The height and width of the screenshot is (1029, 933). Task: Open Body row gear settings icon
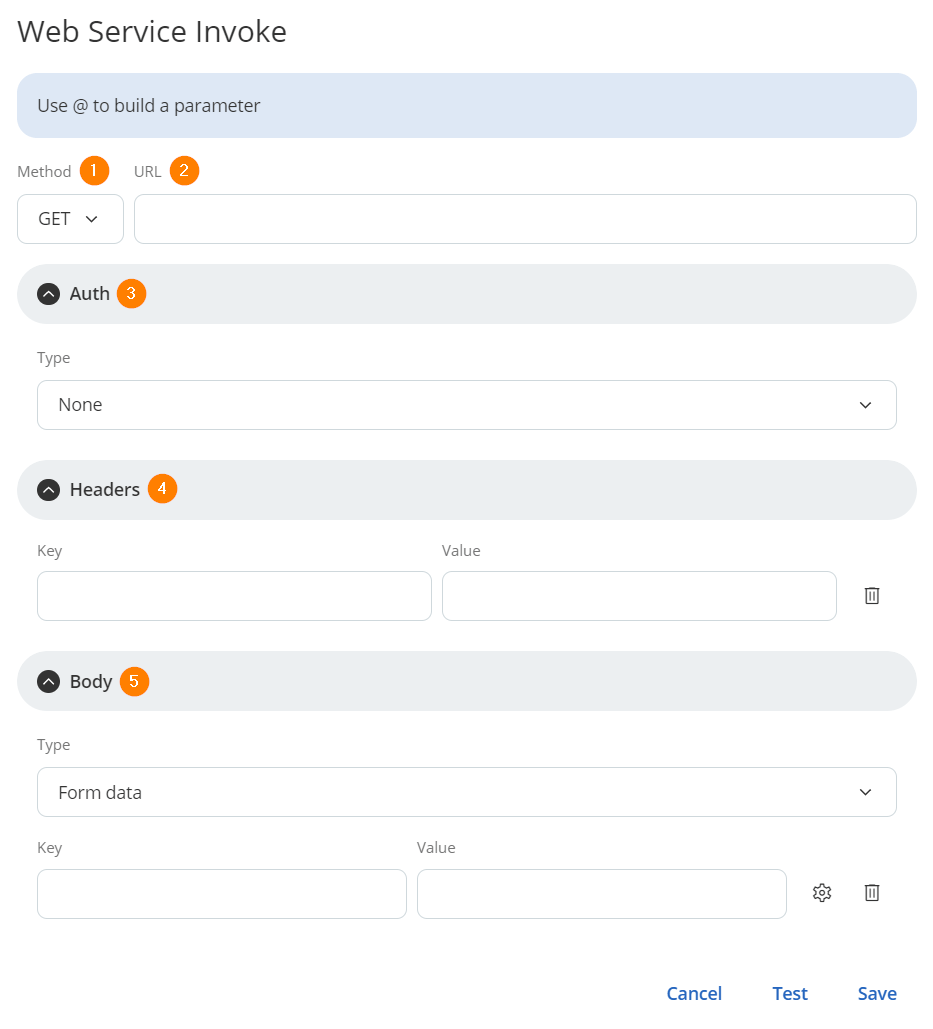pos(822,893)
